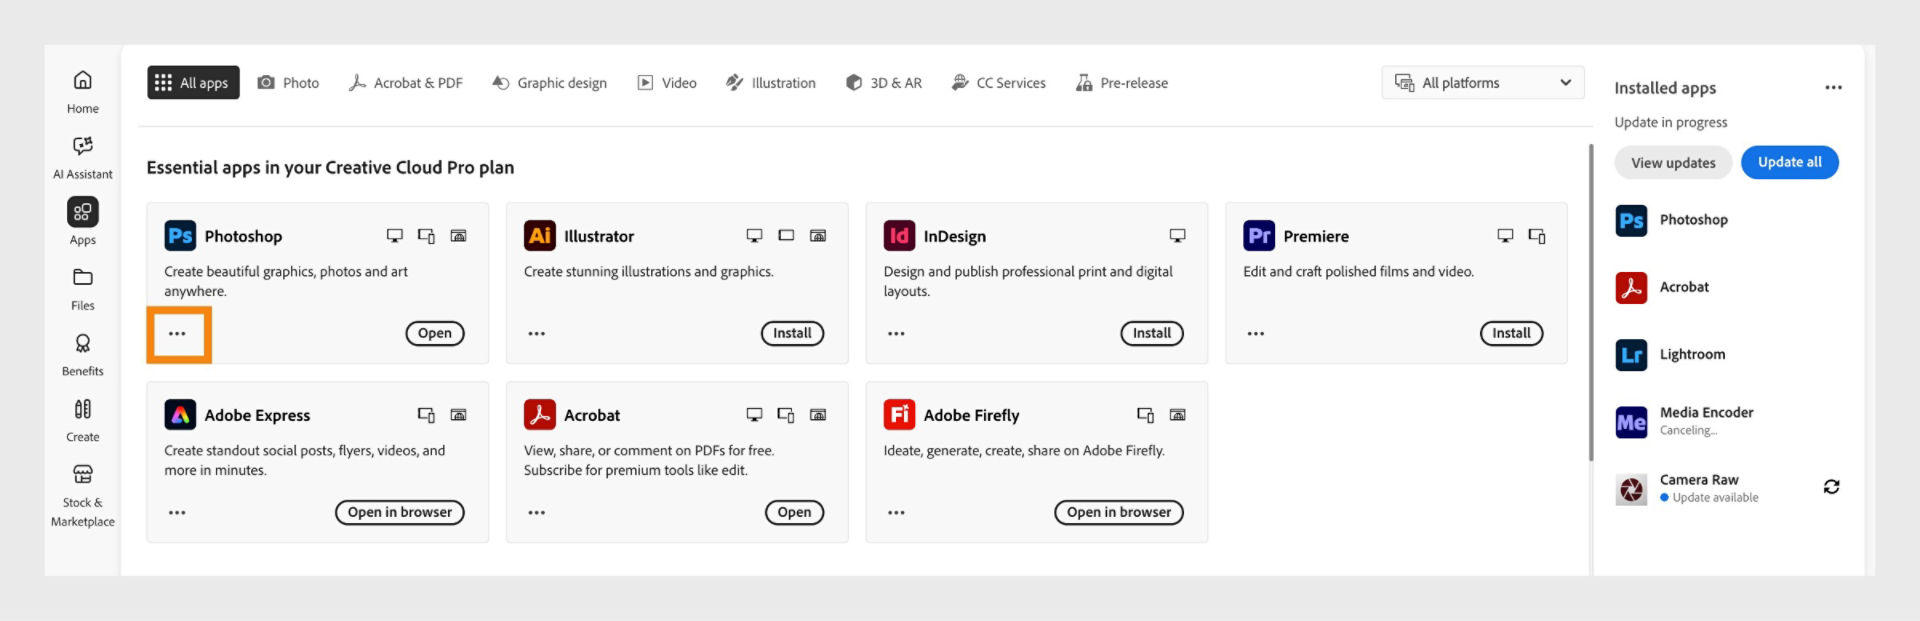Click Camera Raw icon in the Installed apps list
This screenshot has height=621, width=1920.
(1631, 490)
